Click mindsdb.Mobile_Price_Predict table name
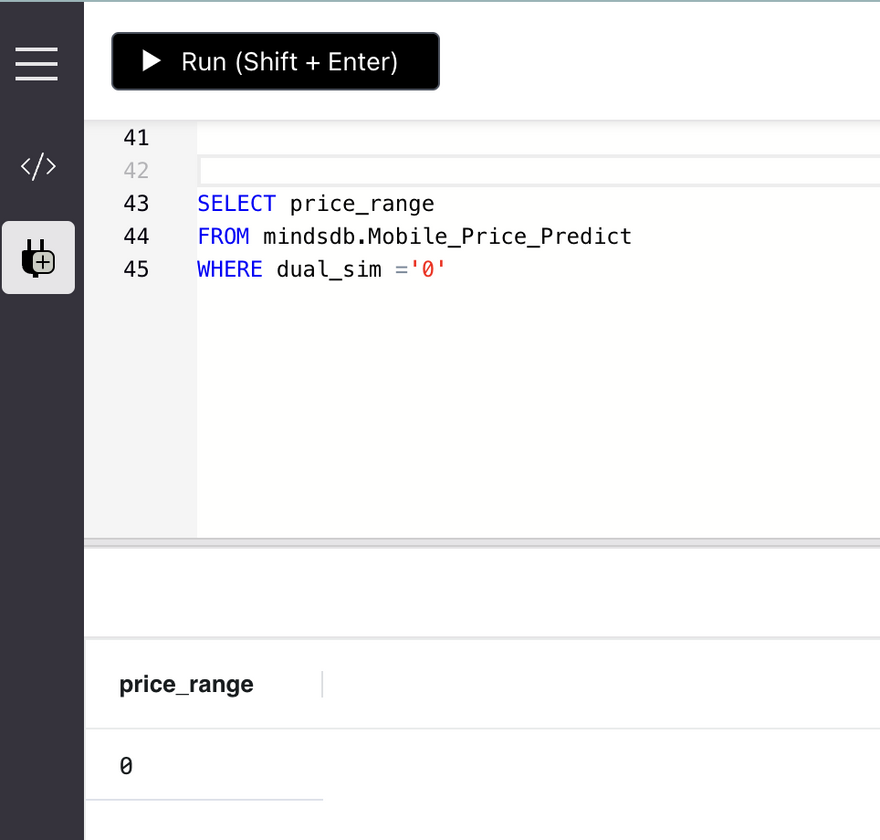Image resolution: width=880 pixels, height=840 pixels. click(x=447, y=237)
